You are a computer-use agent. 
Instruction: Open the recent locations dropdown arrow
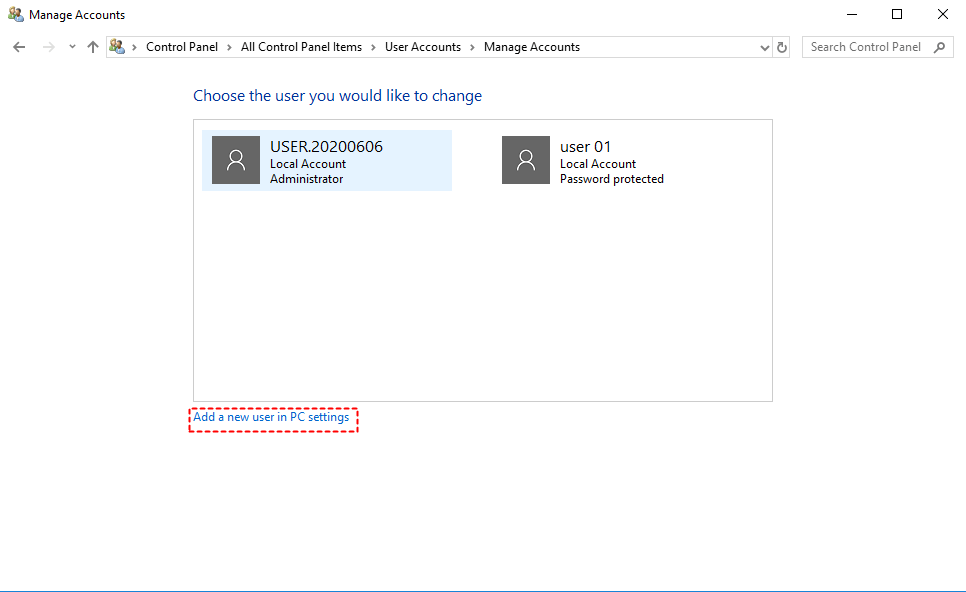point(72,47)
